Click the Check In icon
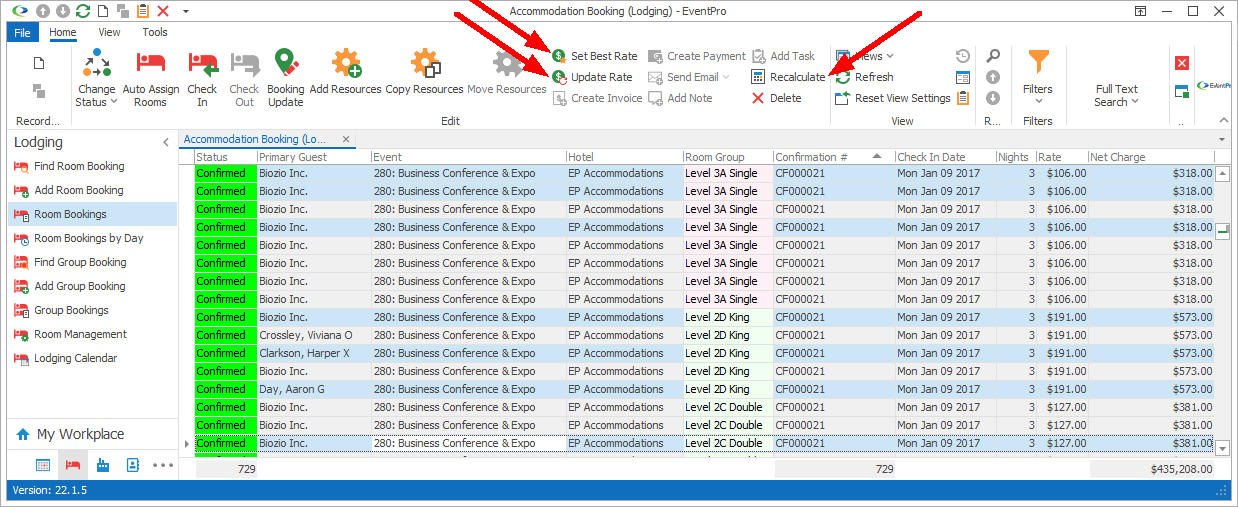The image size is (1238, 507). [x=203, y=64]
